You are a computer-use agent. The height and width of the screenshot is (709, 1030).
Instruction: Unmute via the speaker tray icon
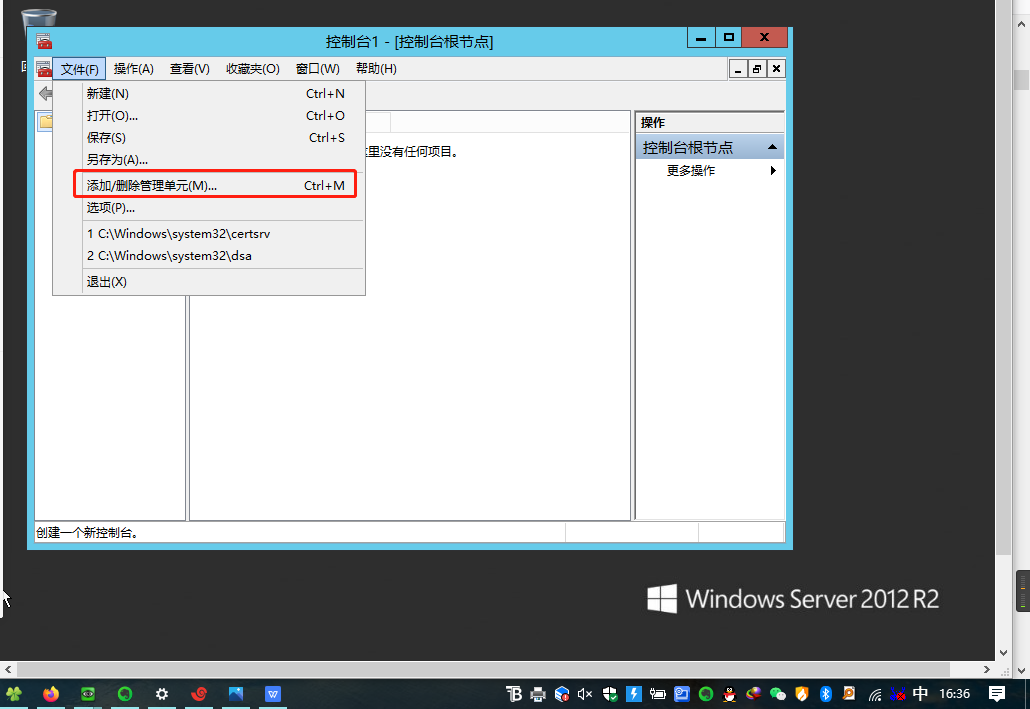(585, 694)
